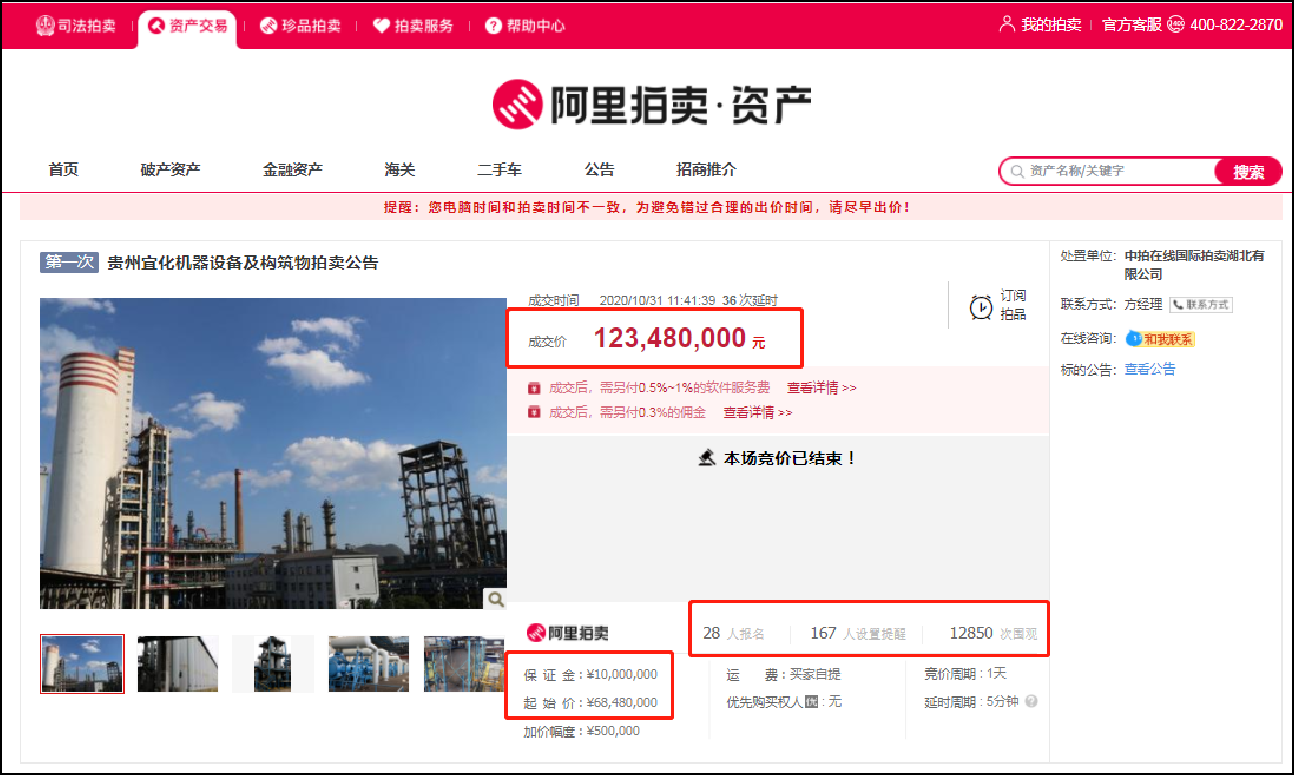1294x775 pixels.
Task: Open the 查看公告 link
Action: tap(1150, 369)
